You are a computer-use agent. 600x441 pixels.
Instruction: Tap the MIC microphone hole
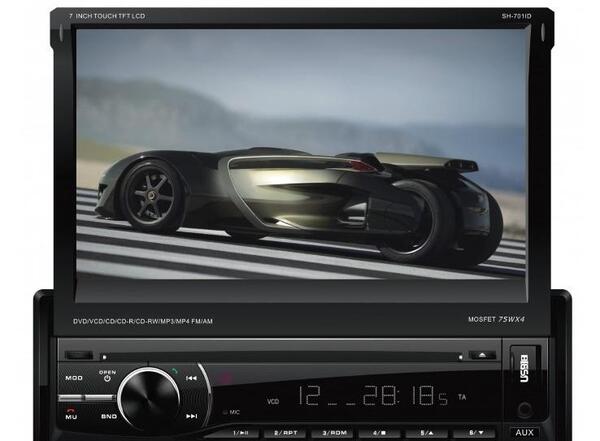tap(225, 412)
